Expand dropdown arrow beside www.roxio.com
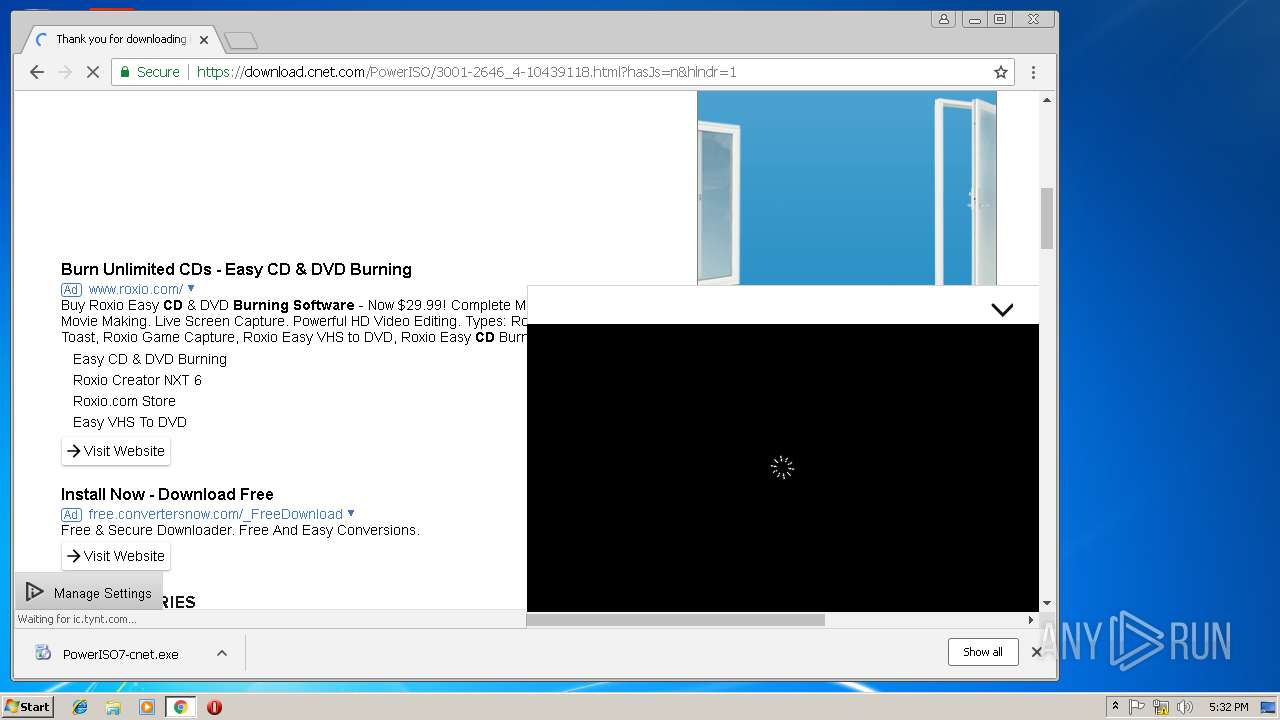The image size is (1280, 720). coord(191,288)
